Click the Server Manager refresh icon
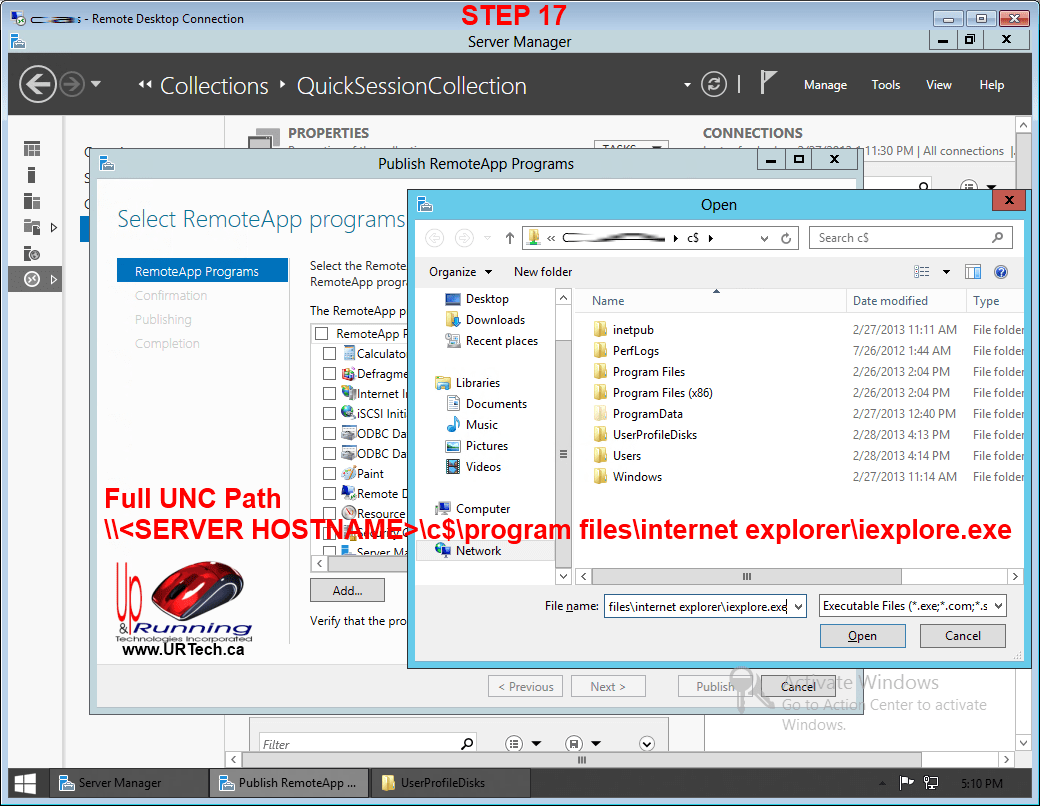Viewport: 1040px width, 806px height. (713, 85)
